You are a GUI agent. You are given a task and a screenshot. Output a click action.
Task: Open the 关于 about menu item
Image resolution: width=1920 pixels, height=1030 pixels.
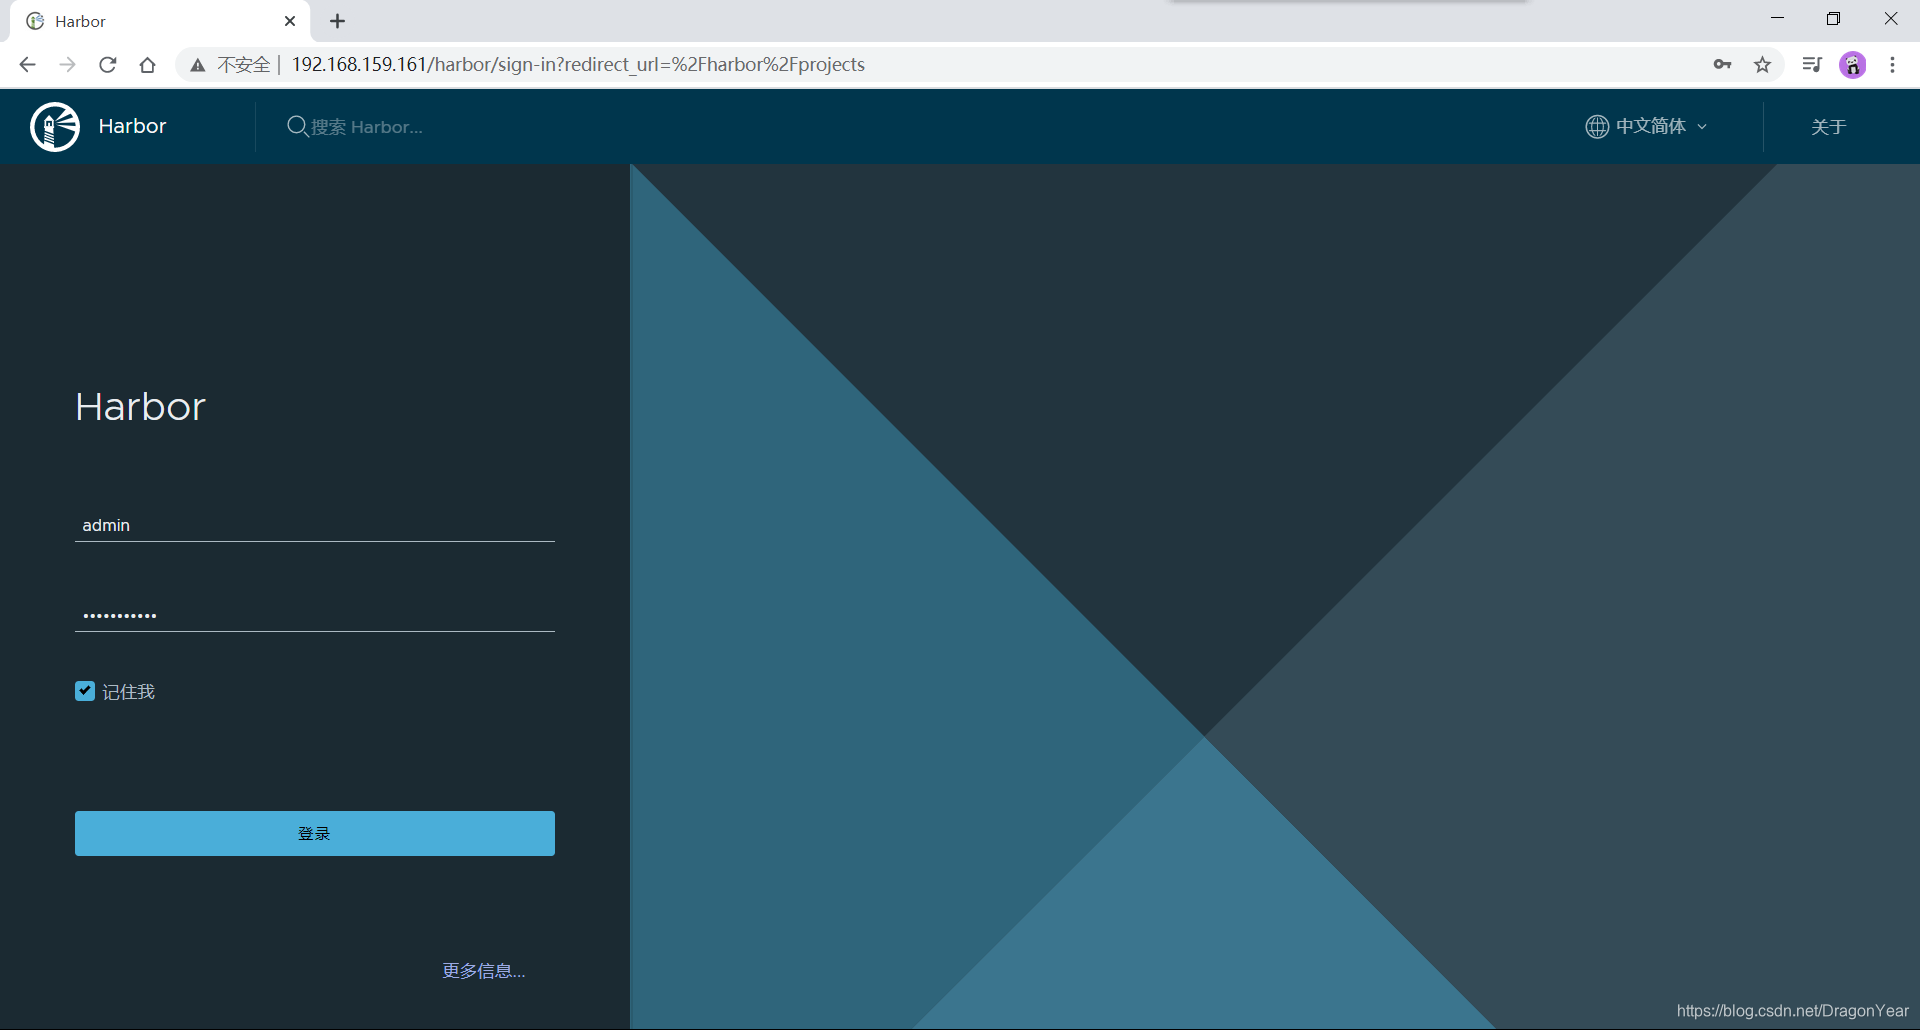[x=1828, y=127]
